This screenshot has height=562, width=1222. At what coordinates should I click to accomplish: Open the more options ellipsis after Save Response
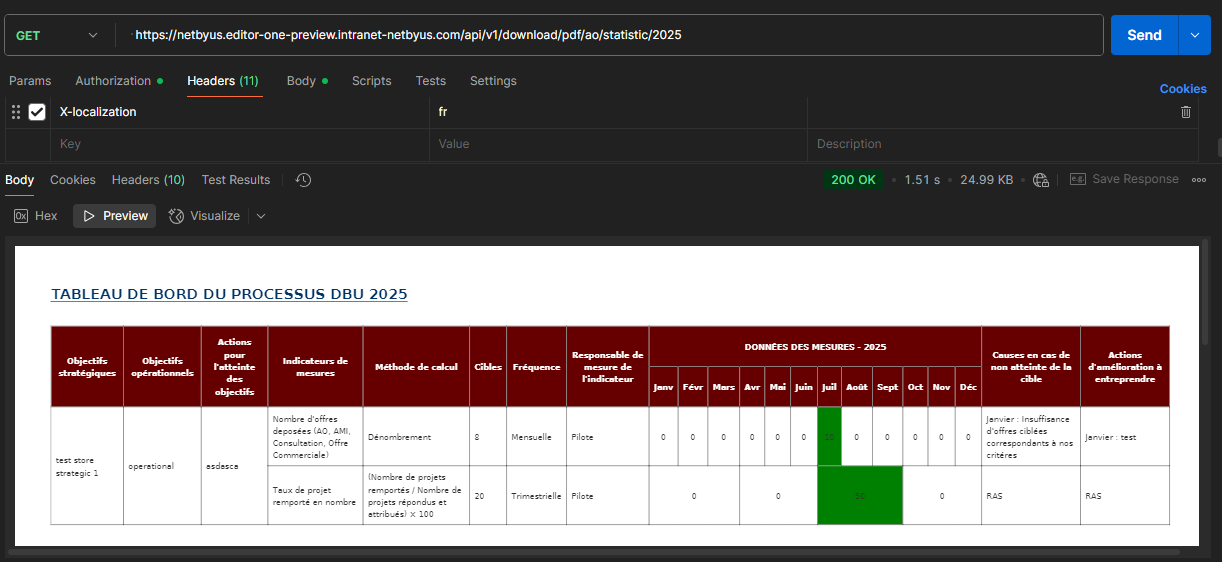pyautogui.click(x=1199, y=180)
